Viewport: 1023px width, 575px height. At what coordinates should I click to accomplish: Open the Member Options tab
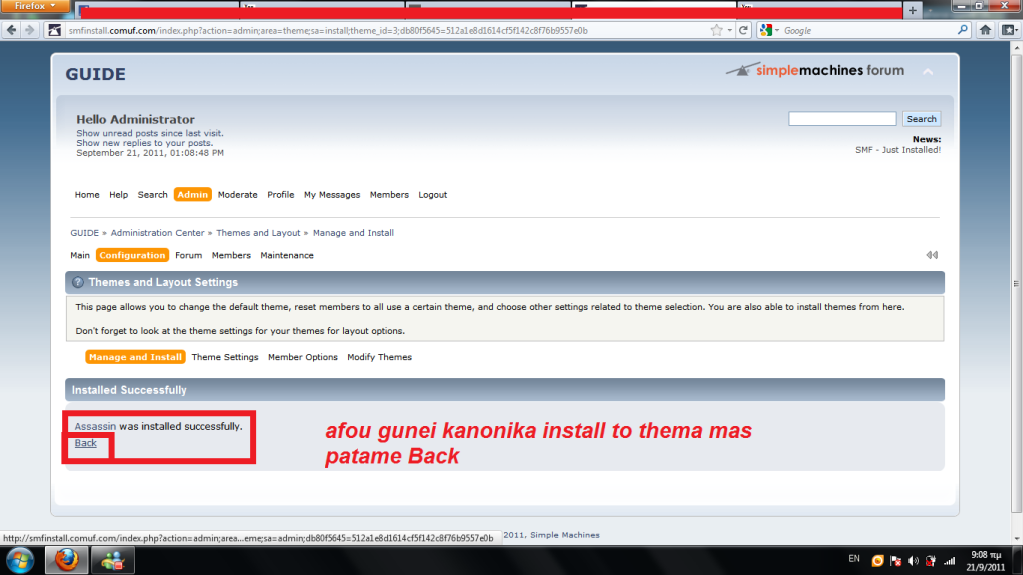(302, 357)
